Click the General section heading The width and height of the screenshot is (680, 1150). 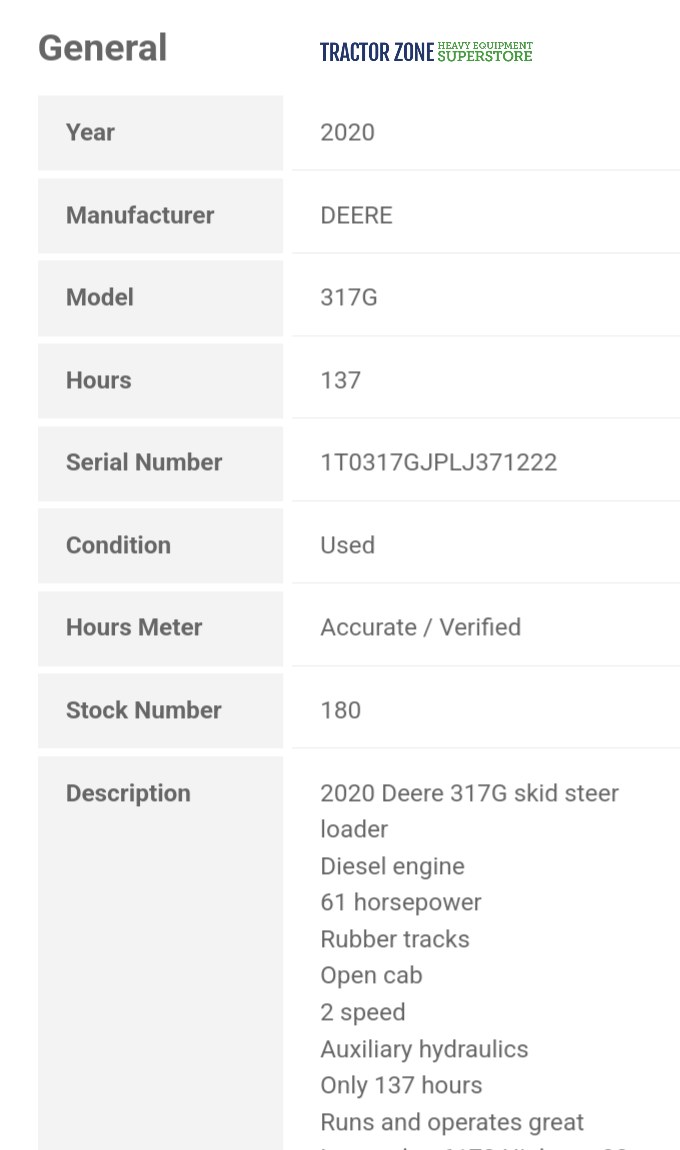pyautogui.click(x=102, y=48)
